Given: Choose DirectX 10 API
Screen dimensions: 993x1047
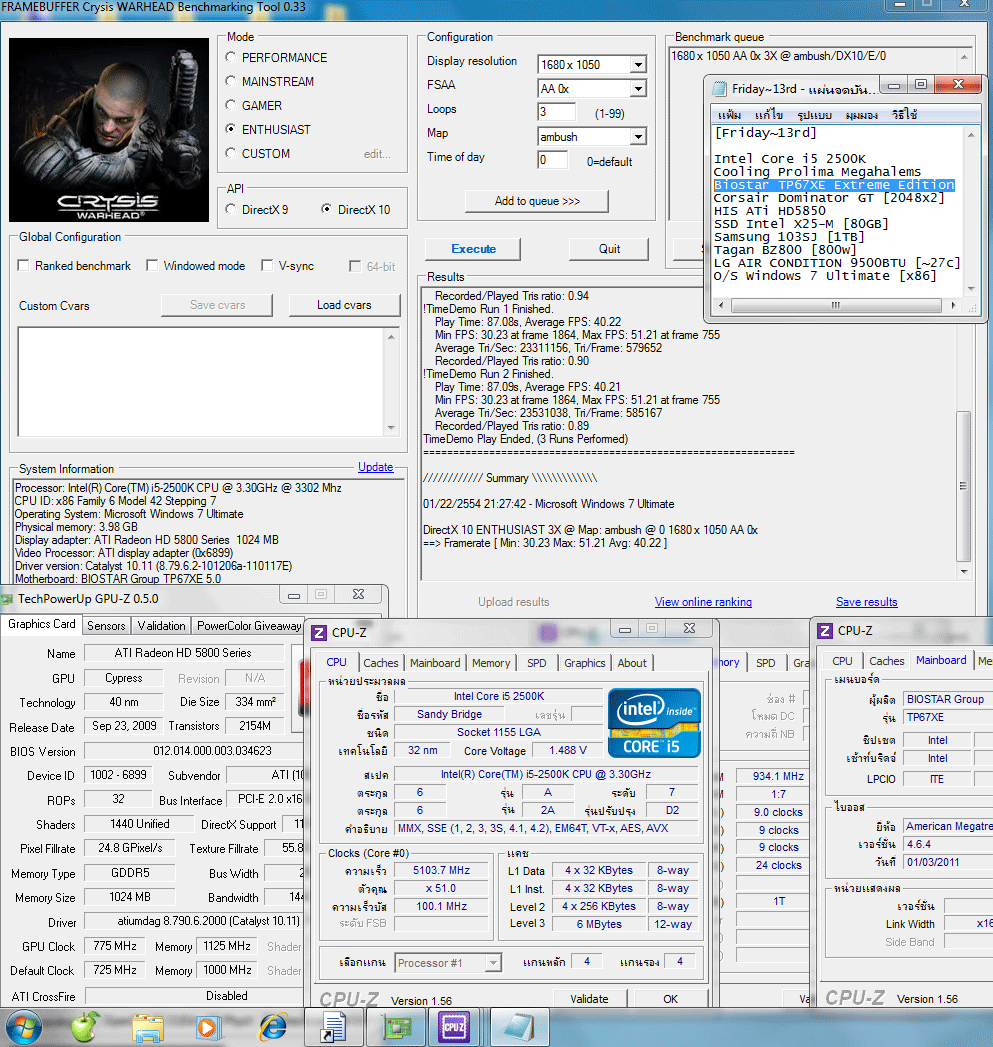Looking at the screenshot, I should (327, 210).
